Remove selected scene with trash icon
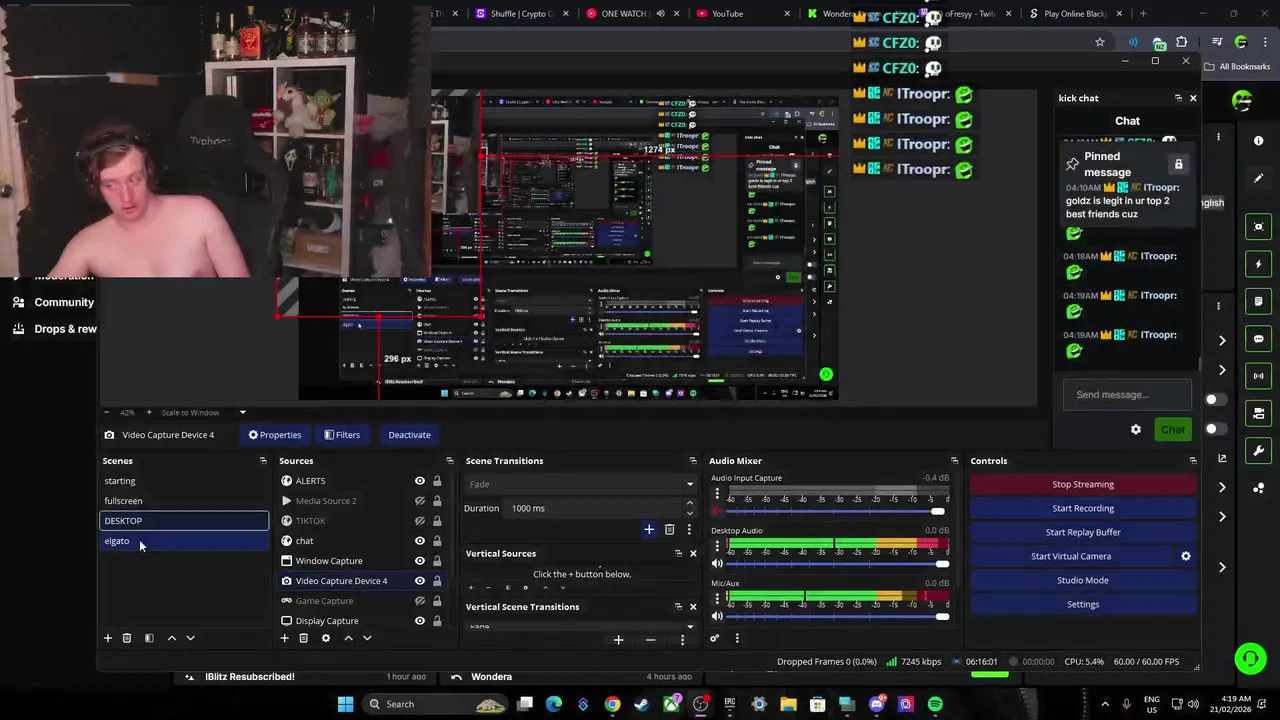 pos(127,638)
